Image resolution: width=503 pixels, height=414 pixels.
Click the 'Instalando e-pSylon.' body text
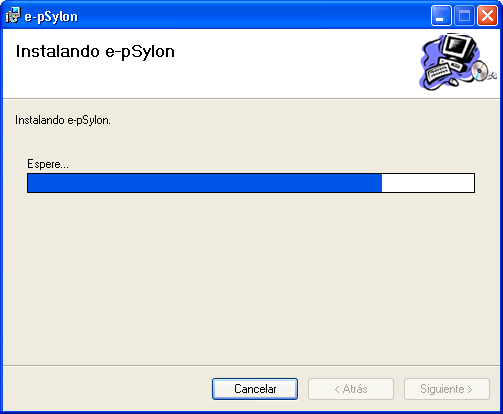click(63, 120)
